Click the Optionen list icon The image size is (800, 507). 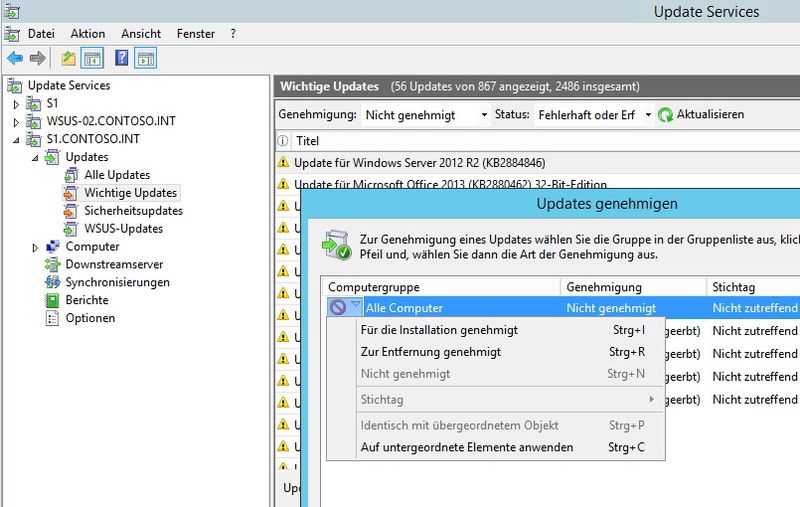pos(53,318)
